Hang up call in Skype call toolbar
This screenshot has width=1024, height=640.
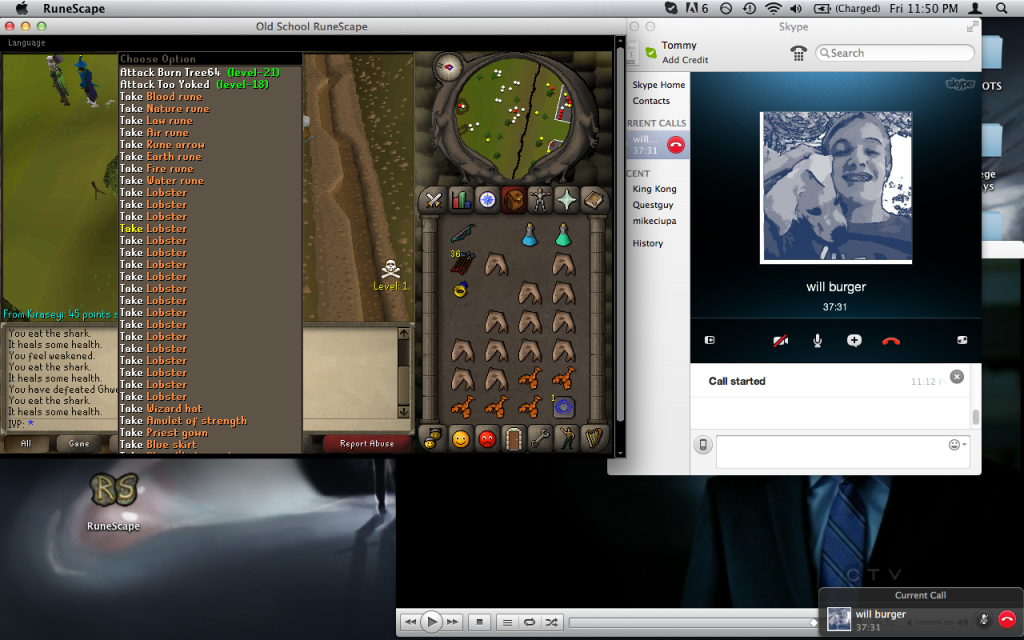[x=891, y=340]
